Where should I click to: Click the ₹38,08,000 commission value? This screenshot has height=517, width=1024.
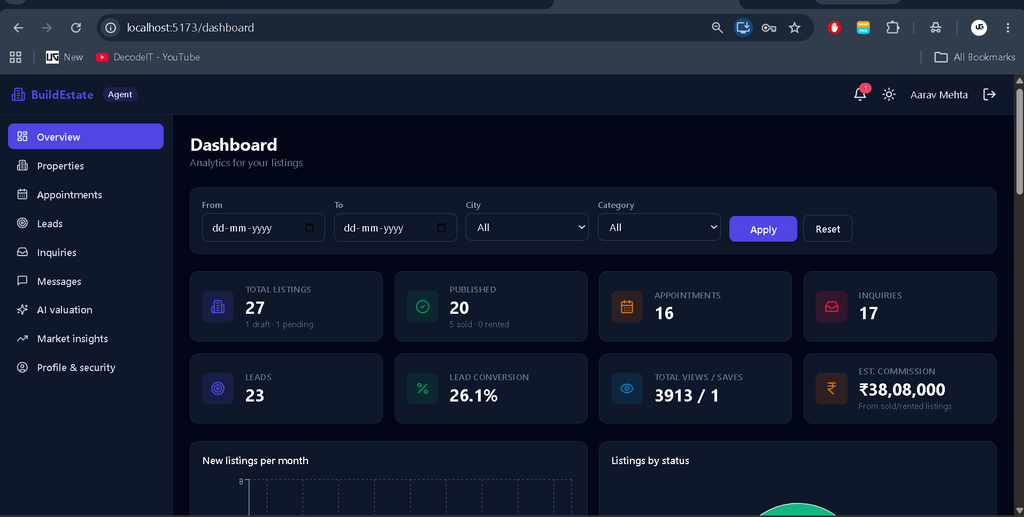pos(902,390)
